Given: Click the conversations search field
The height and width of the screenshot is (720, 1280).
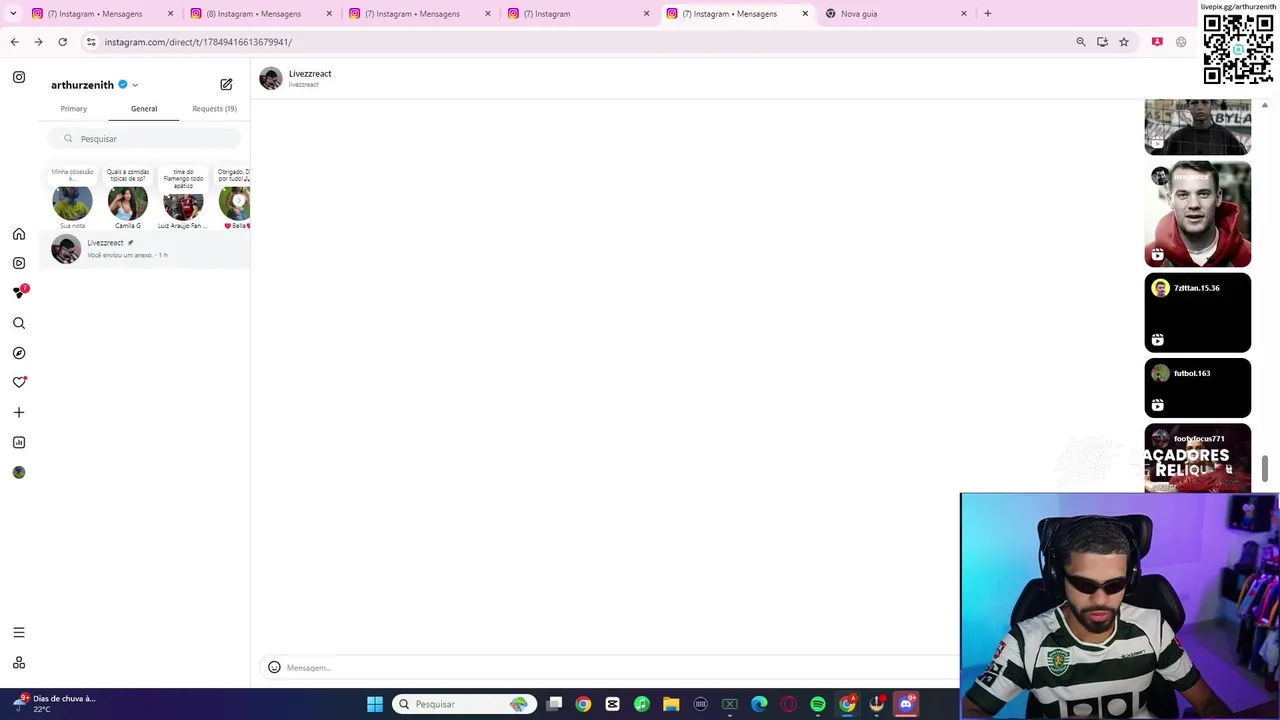Looking at the screenshot, I should (146, 138).
